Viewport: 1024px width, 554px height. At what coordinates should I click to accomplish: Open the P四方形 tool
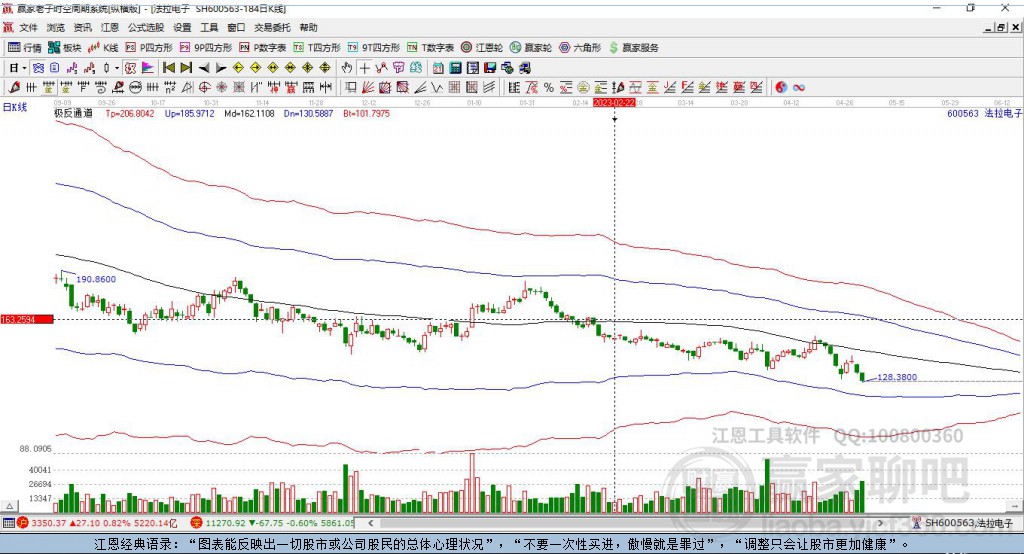(x=149, y=48)
